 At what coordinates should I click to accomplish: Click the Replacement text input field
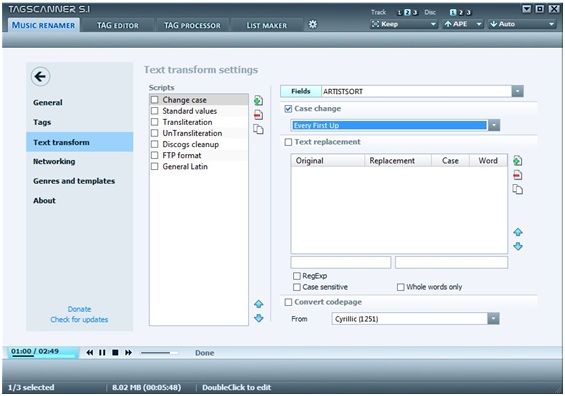coord(451,262)
